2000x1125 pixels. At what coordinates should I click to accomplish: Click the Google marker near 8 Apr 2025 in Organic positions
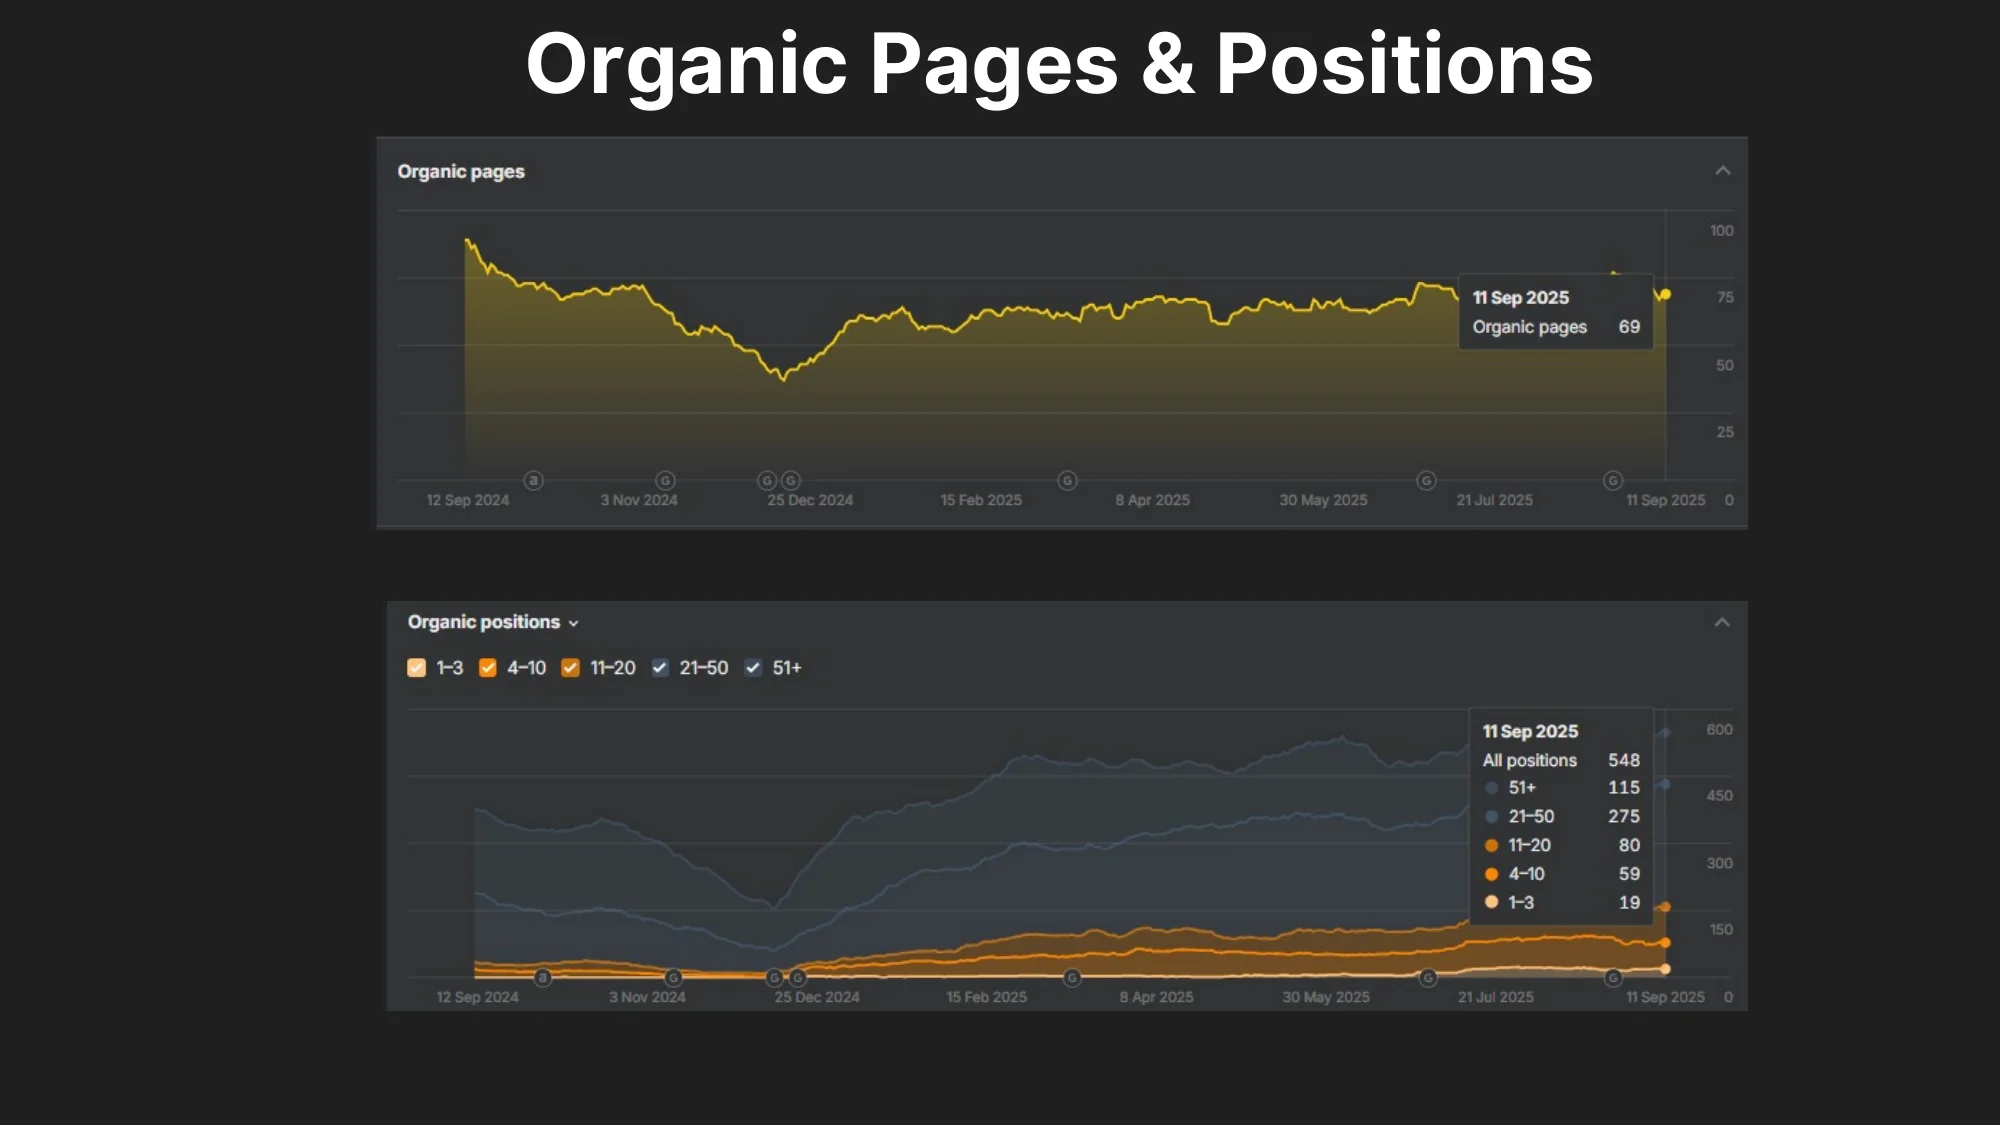pos(1072,977)
